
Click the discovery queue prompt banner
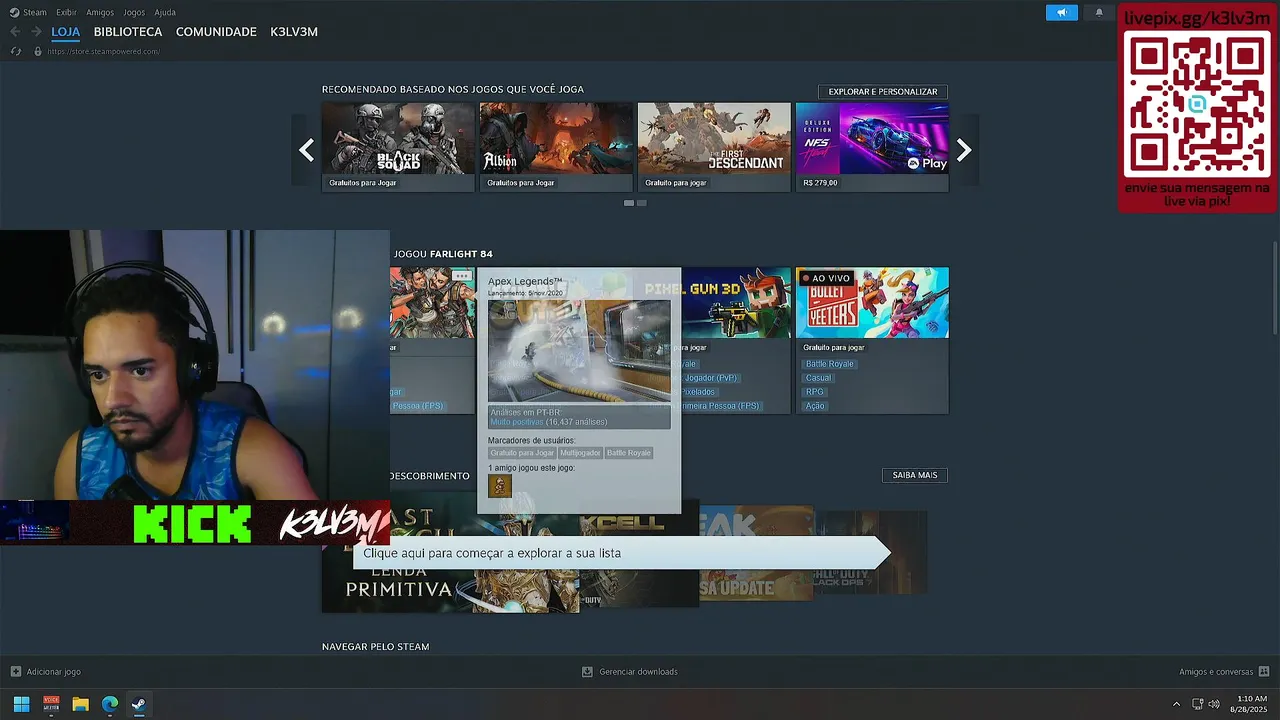click(x=621, y=553)
